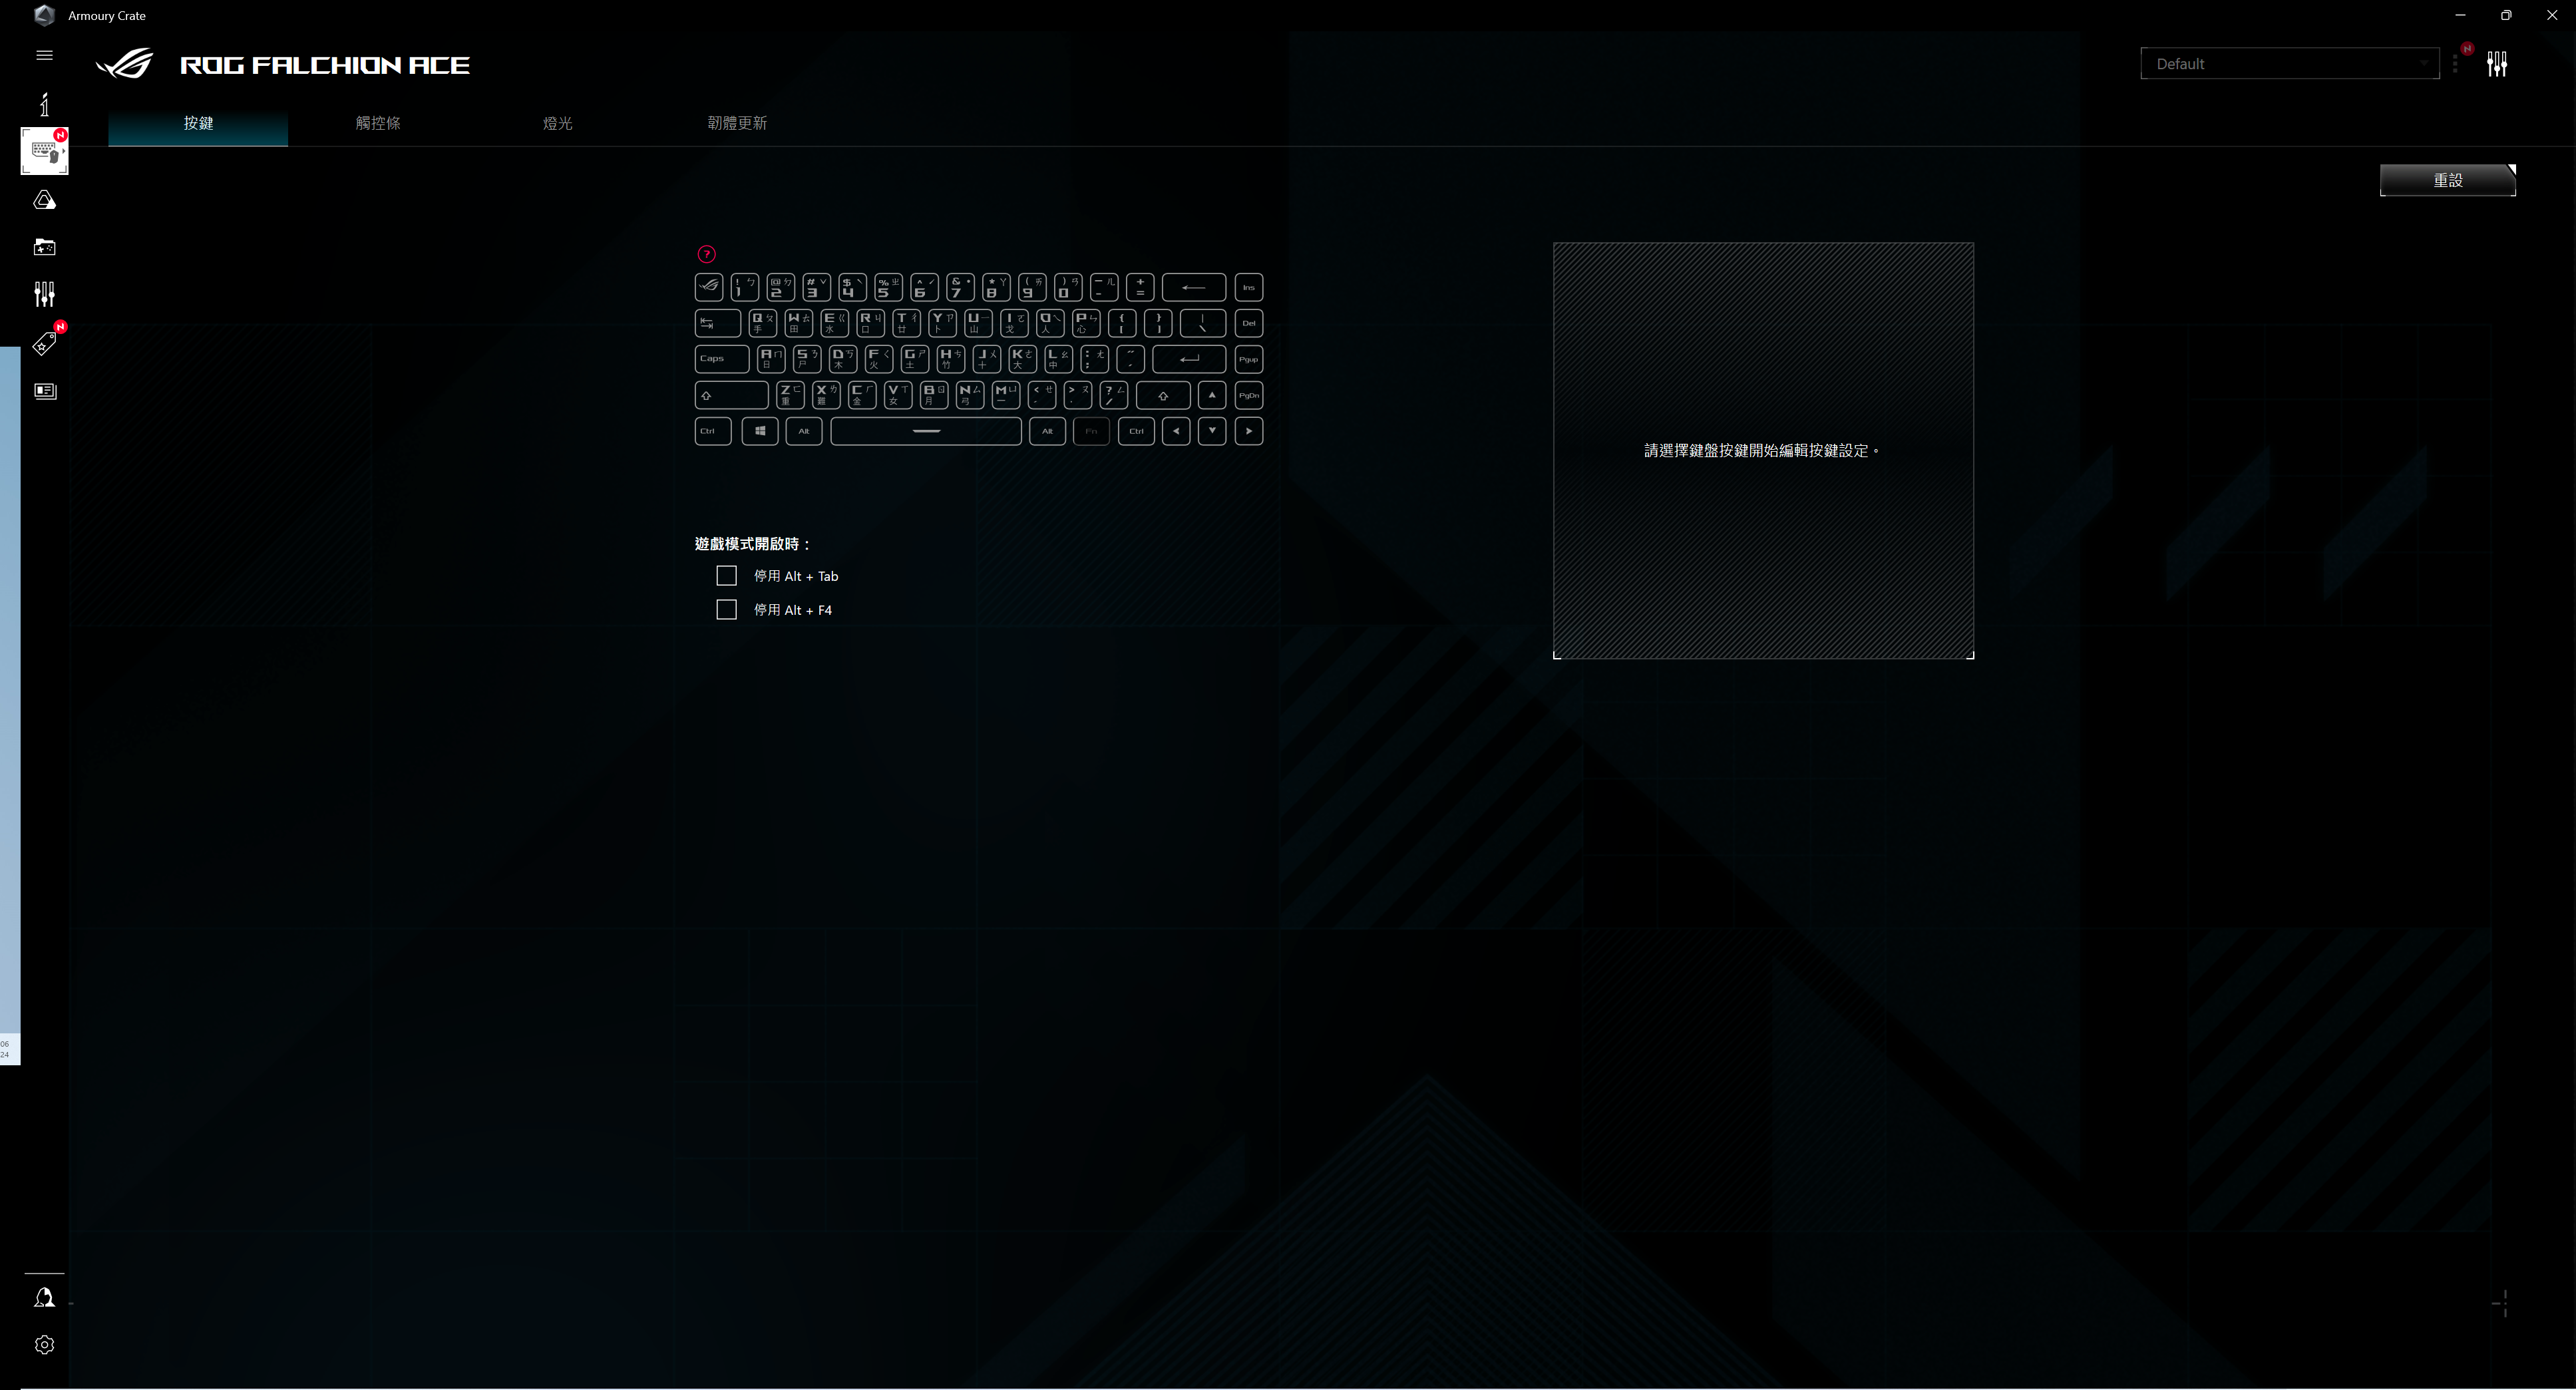Screen dimensions: 2576x1390
Task: Select the number 1 key on layout
Action: pos(745,287)
